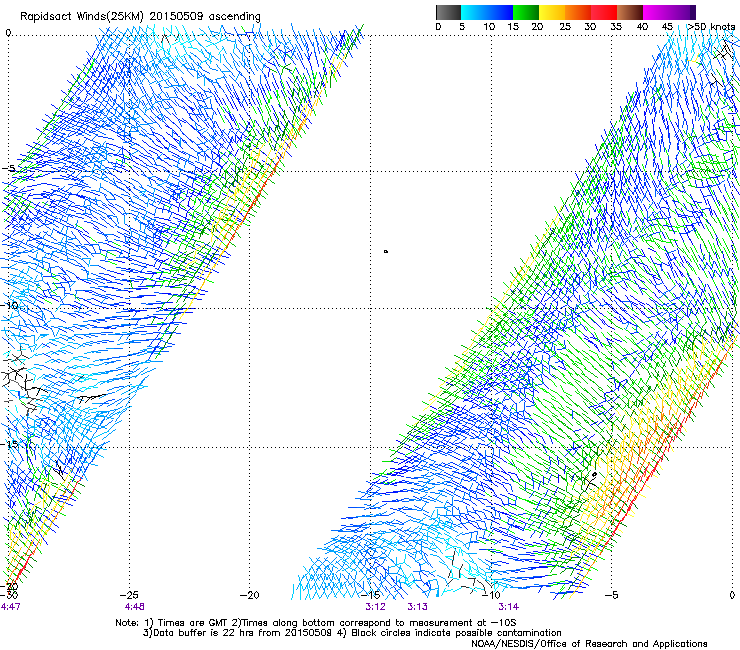Image resolution: width=740 pixels, height=650 pixels.
Task: Click the '35' label under the color bar
Action: click(x=616, y=26)
